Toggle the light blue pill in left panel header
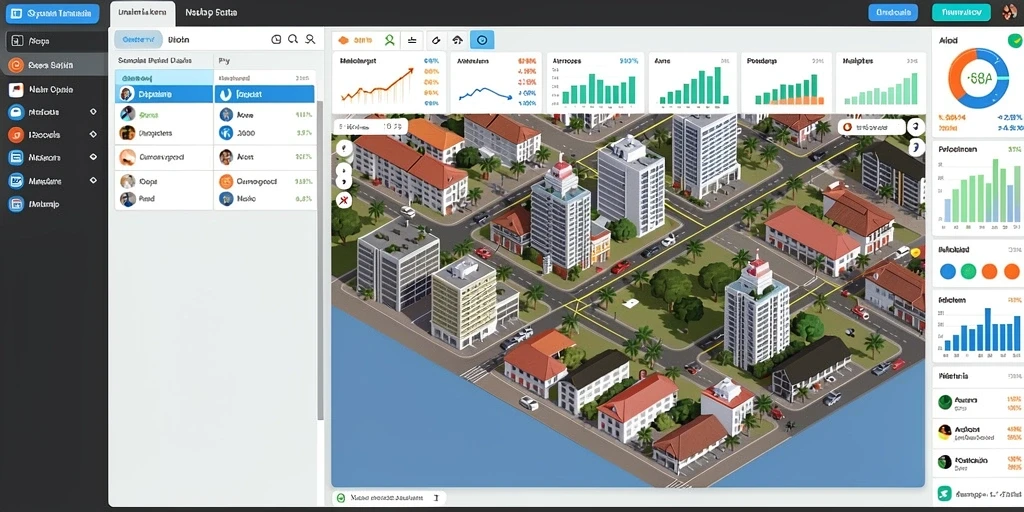Viewport: 1024px width, 512px height. [138, 39]
